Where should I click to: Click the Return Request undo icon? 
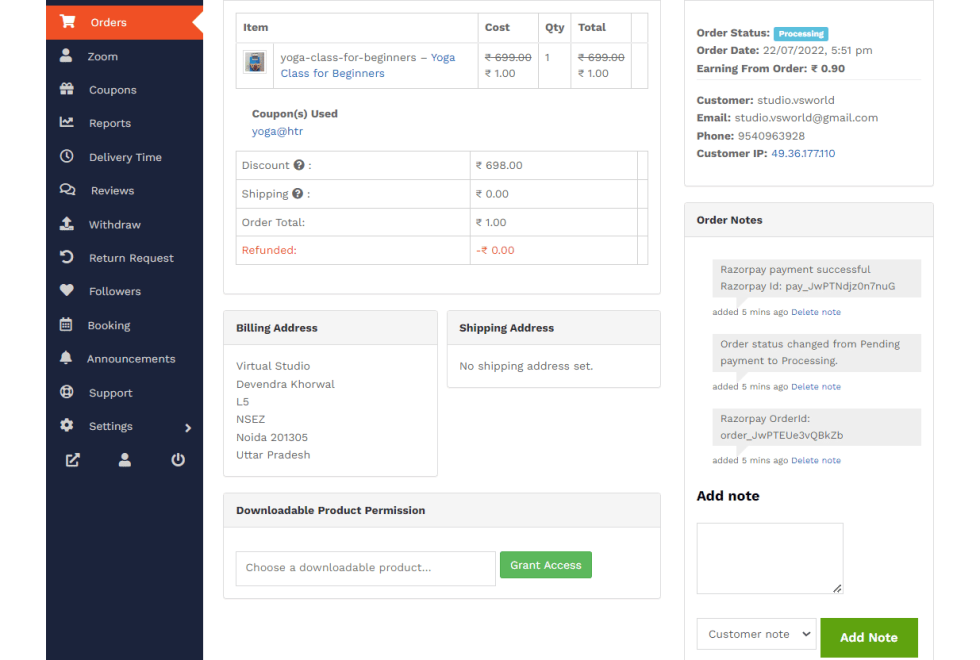coord(67,257)
